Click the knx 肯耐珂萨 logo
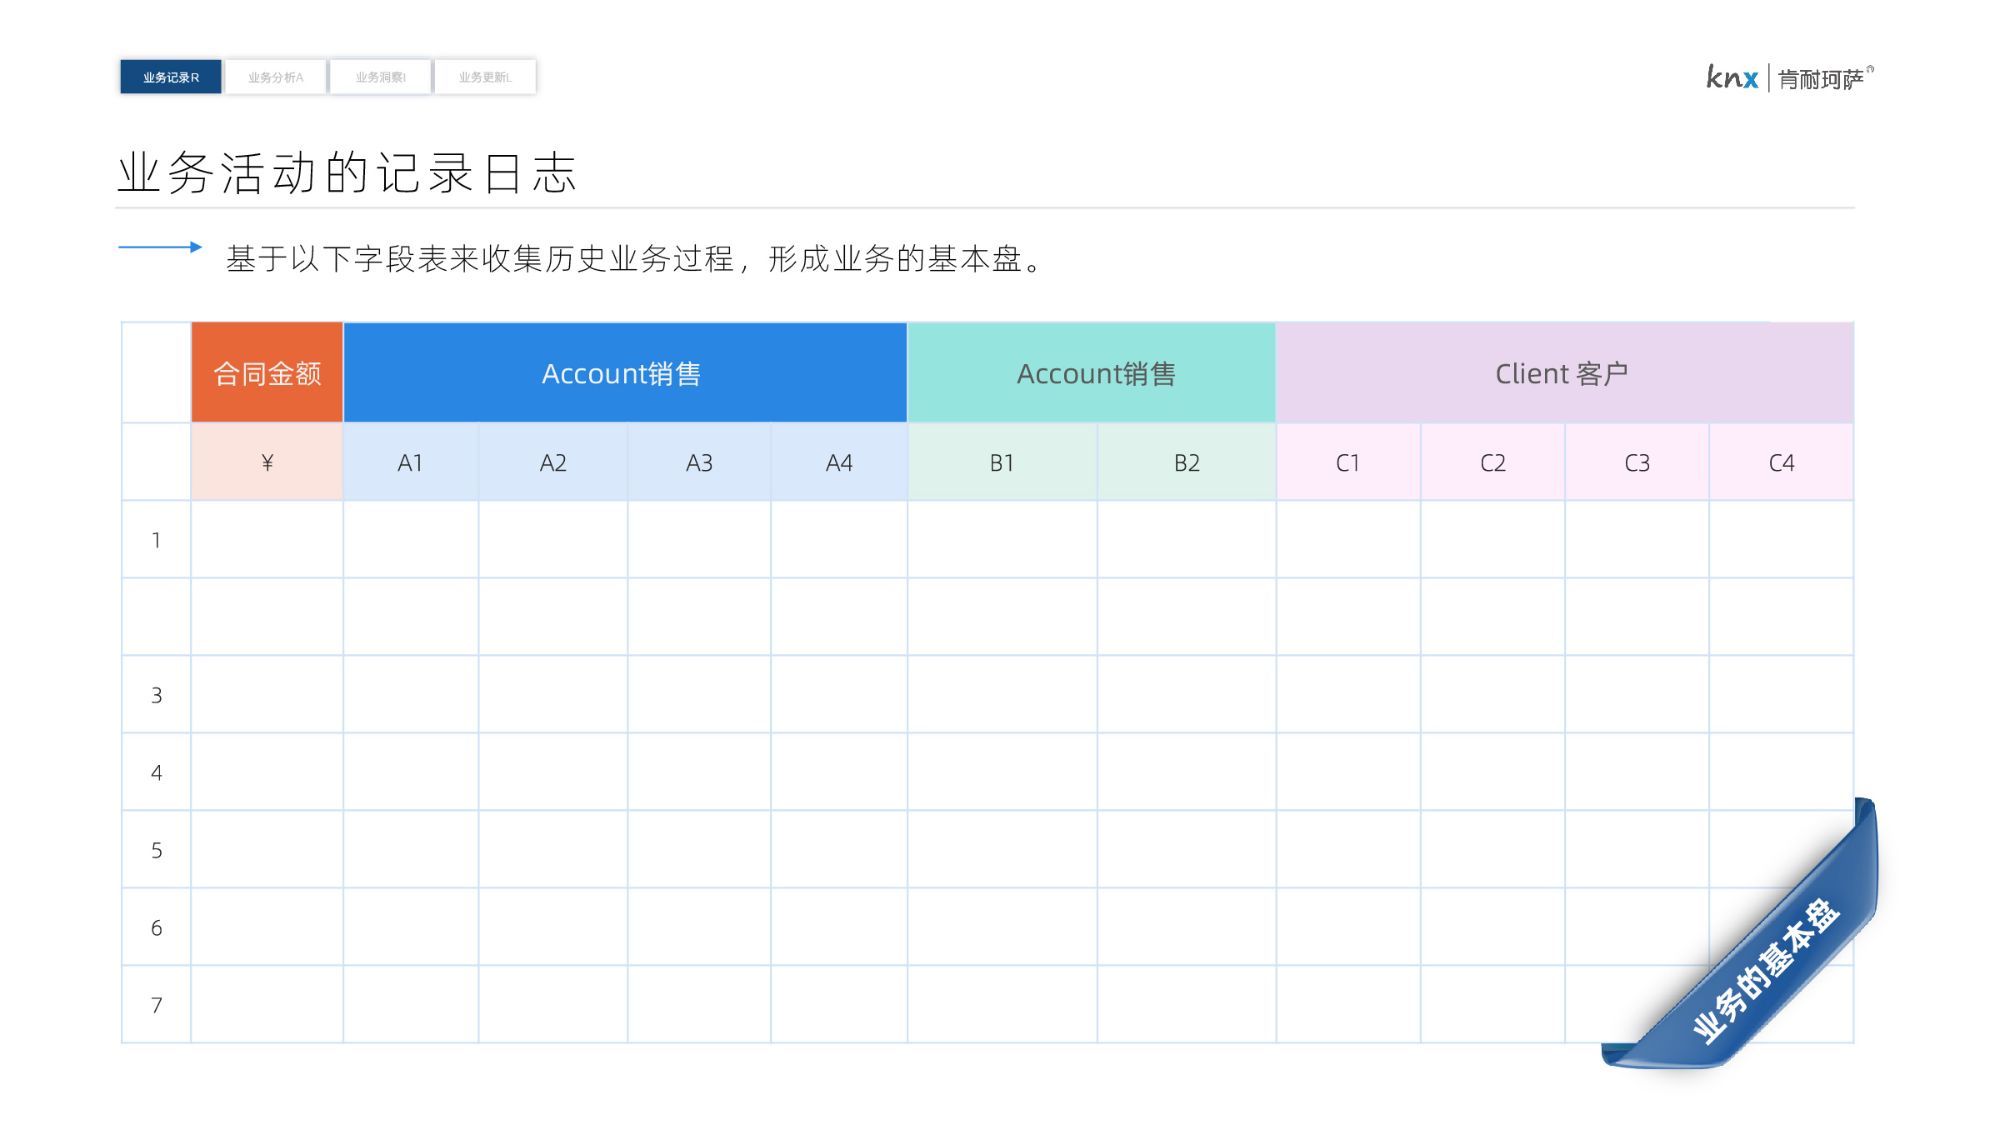This screenshot has width=2000, height=1125. tap(1788, 78)
